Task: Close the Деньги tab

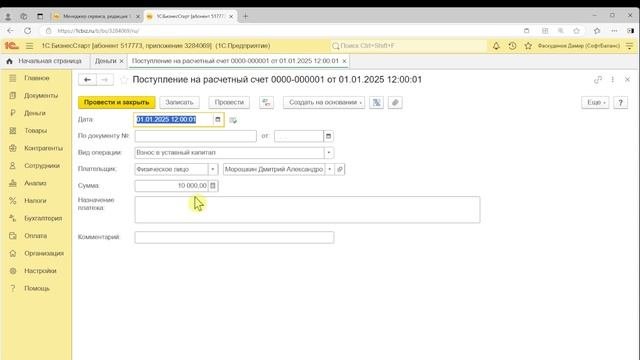Action: point(121,61)
